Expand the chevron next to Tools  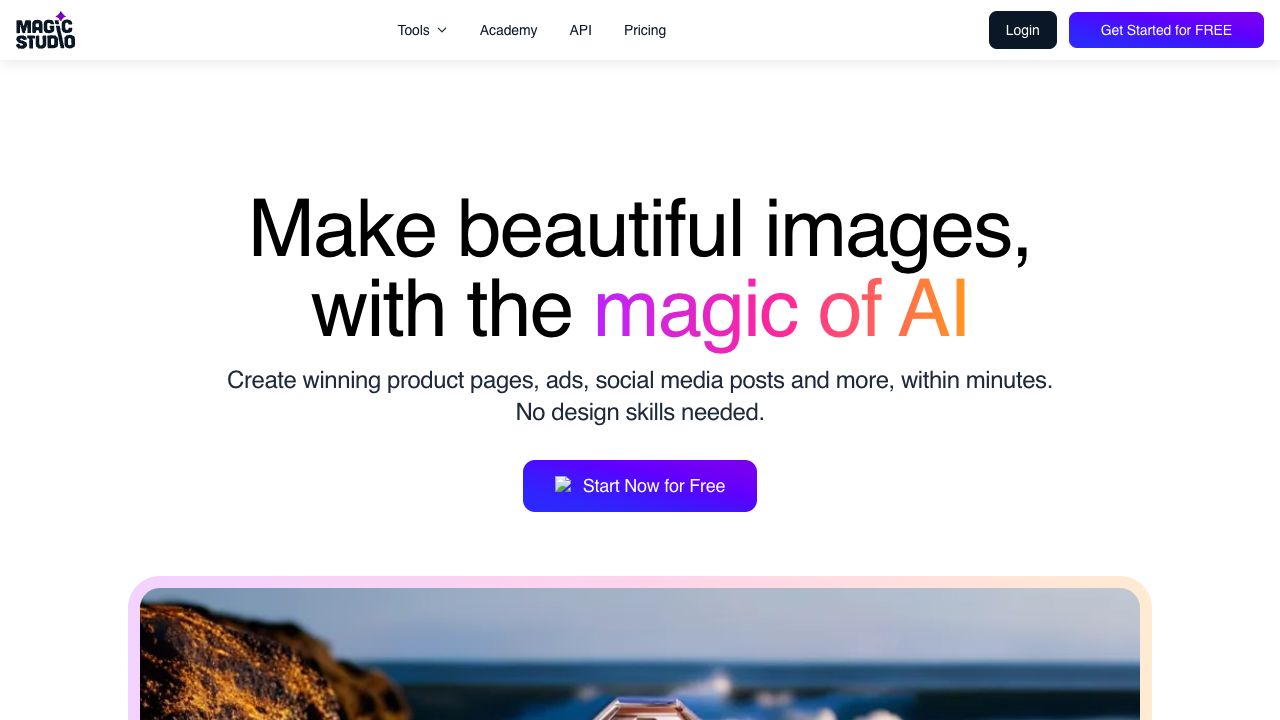pyautogui.click(x=442, y=30)
